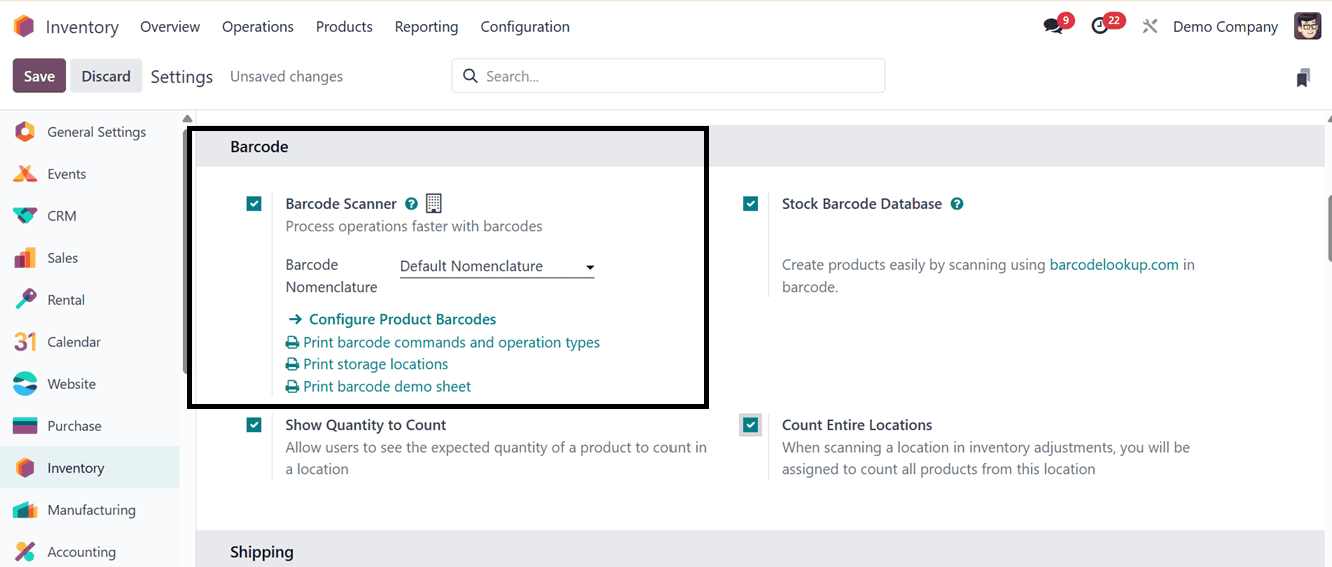Click the Rental key icon
1332x567 pixels.
tap(25, 300)
